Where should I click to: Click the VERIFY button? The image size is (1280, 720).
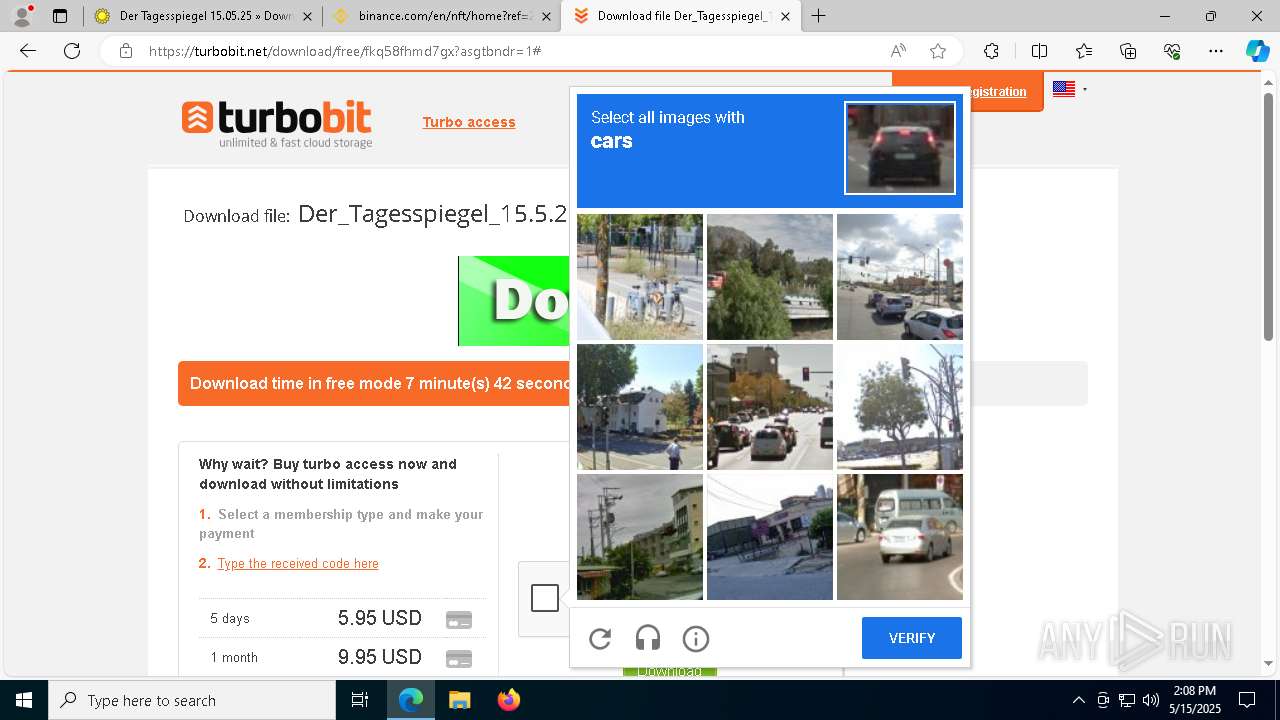(x=912, y=638)
